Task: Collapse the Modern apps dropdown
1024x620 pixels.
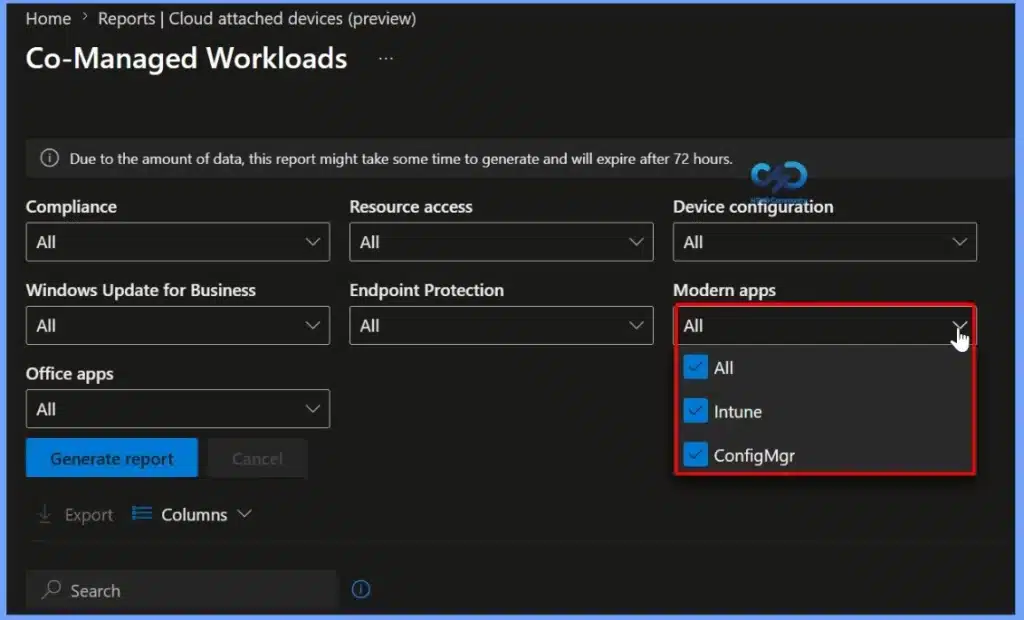Action: pyautogui.click(x=825, y=325)
